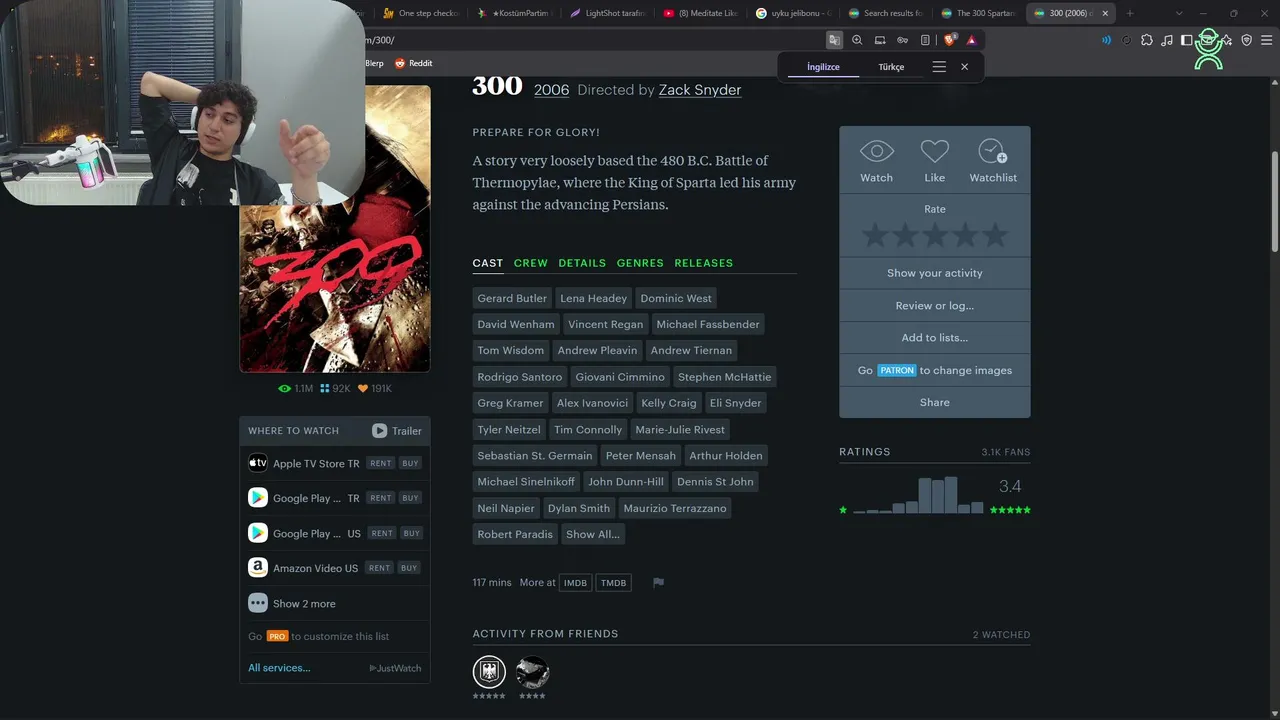Viewport: 1280px width, 720px height.
Task: Open the browser extensions puzzle icon
Action: pyautogui.click(x=1146, y=40)
